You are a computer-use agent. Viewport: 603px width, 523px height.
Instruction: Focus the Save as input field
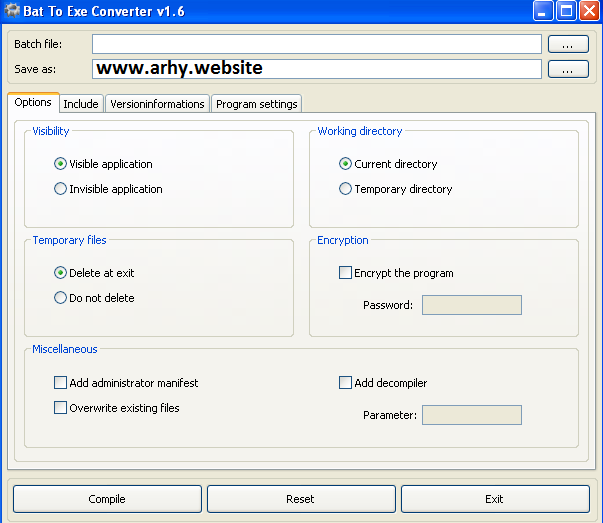point(317,69)
